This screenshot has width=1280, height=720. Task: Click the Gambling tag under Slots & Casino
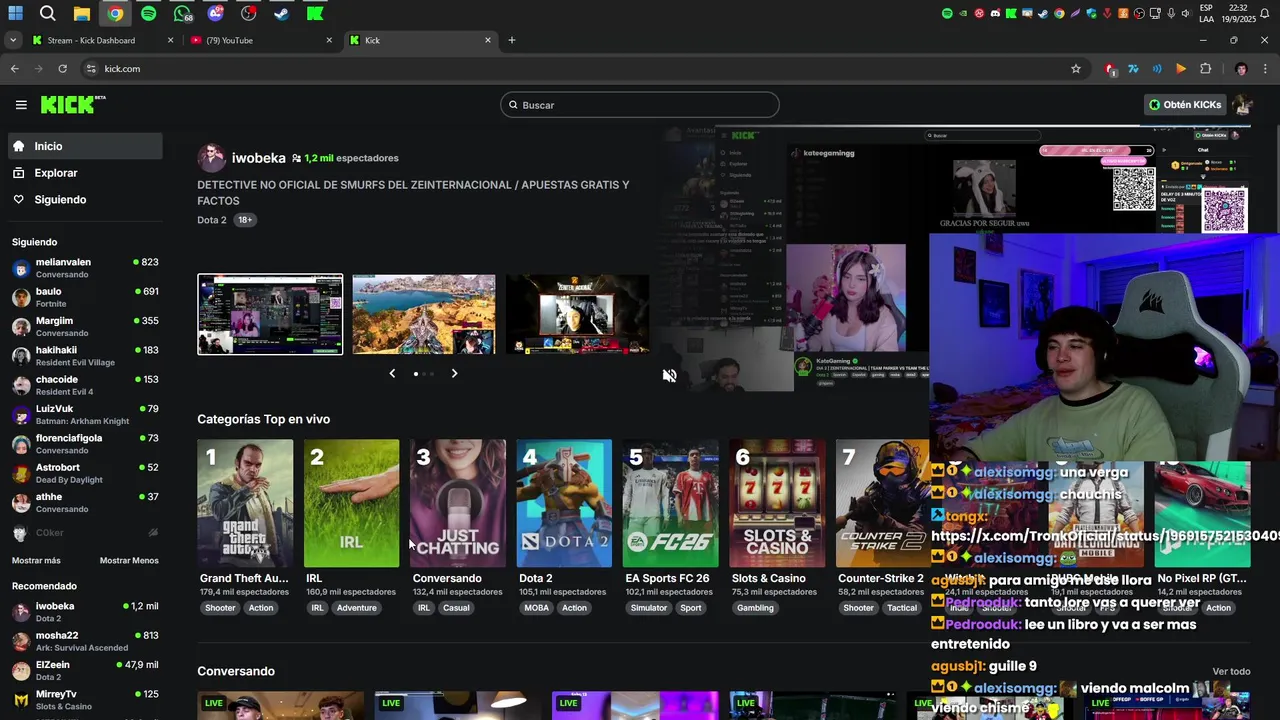point(755,608)
